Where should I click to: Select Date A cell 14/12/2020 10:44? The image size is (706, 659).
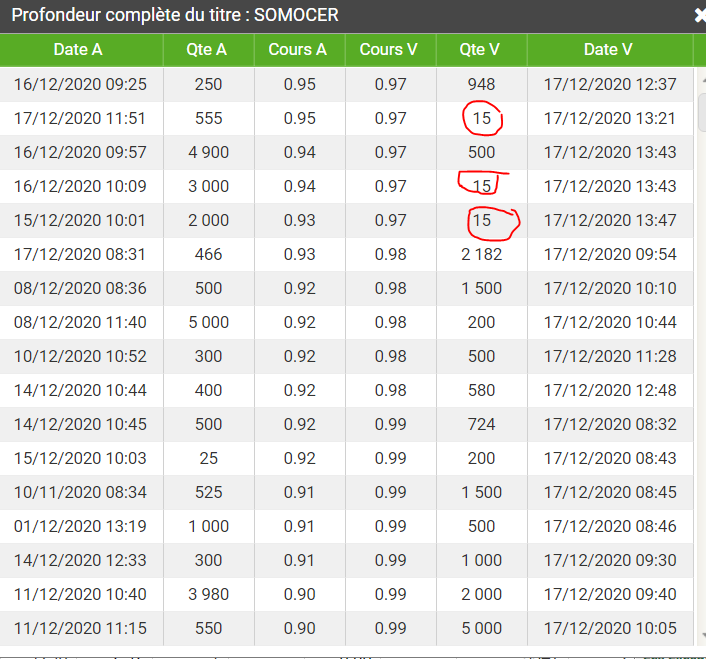pyautogui.click(x=80, y=390)
